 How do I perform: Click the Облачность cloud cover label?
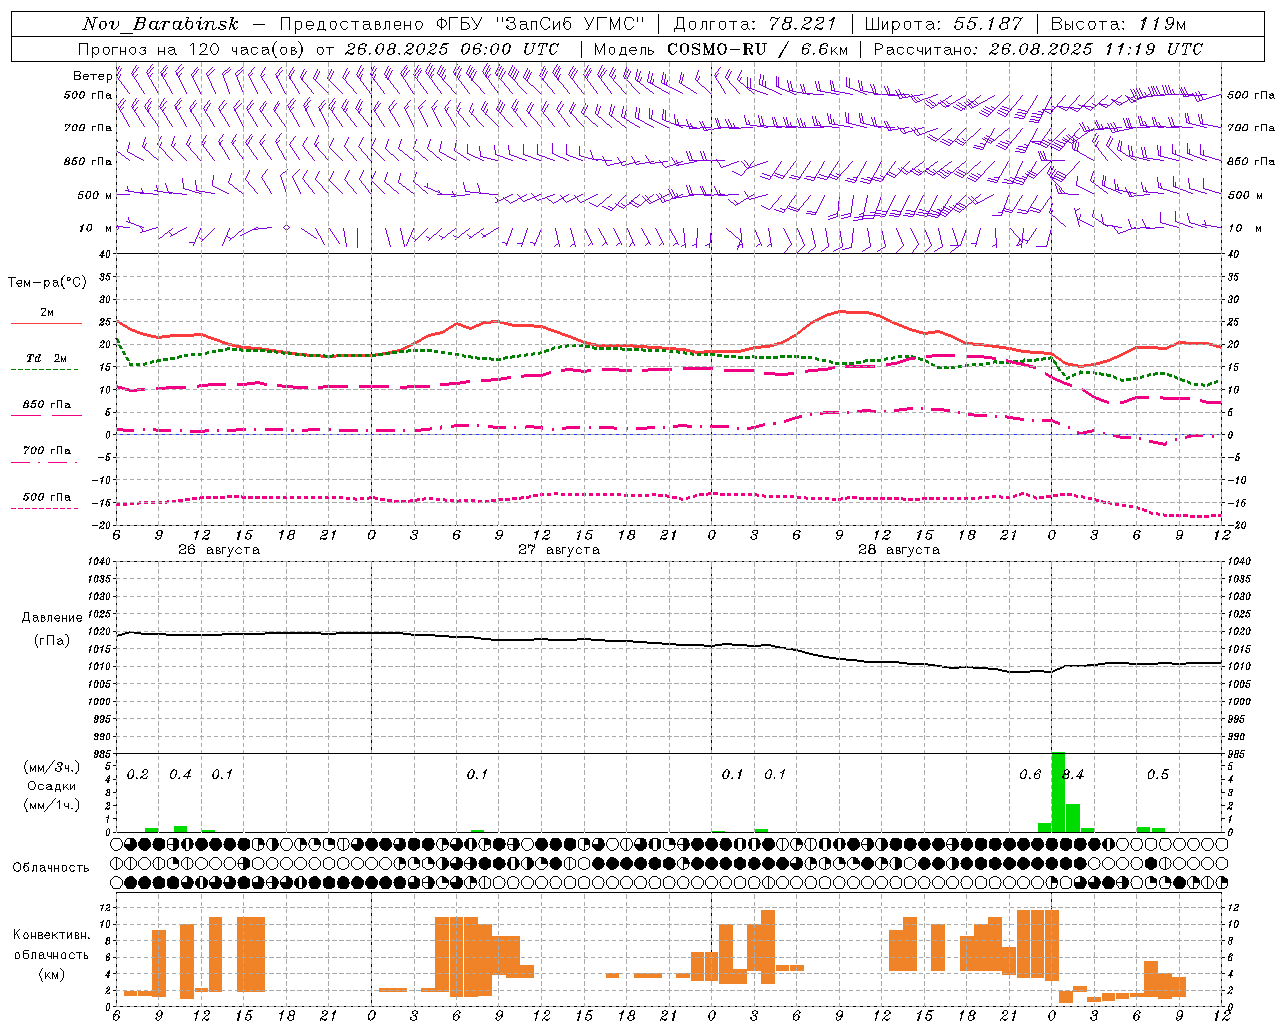click(x=51, y=867)
